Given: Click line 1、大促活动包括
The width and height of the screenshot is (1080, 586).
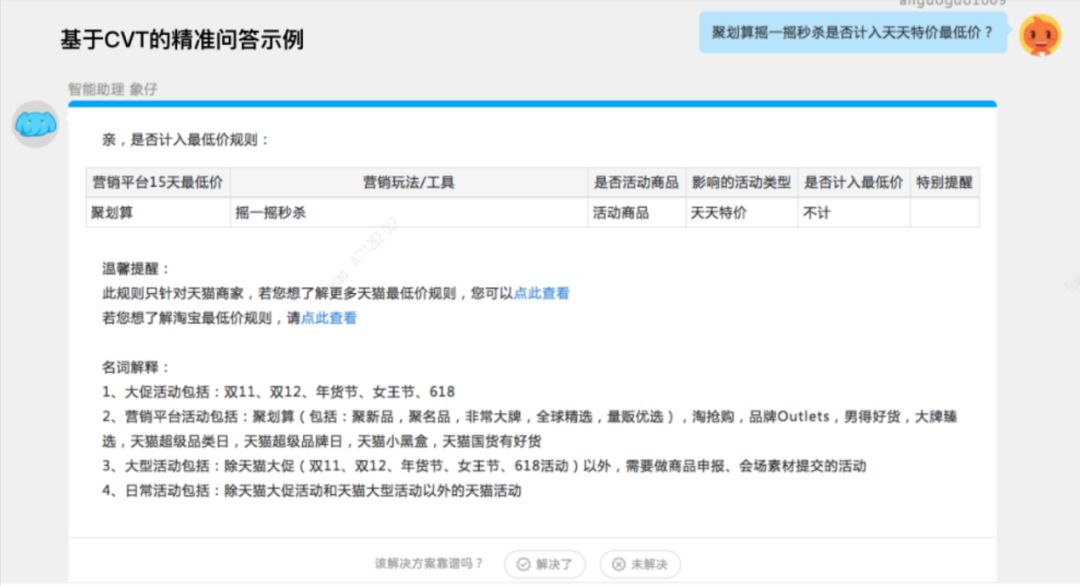Looking at the screenshot, I should (x=278, y=392).
